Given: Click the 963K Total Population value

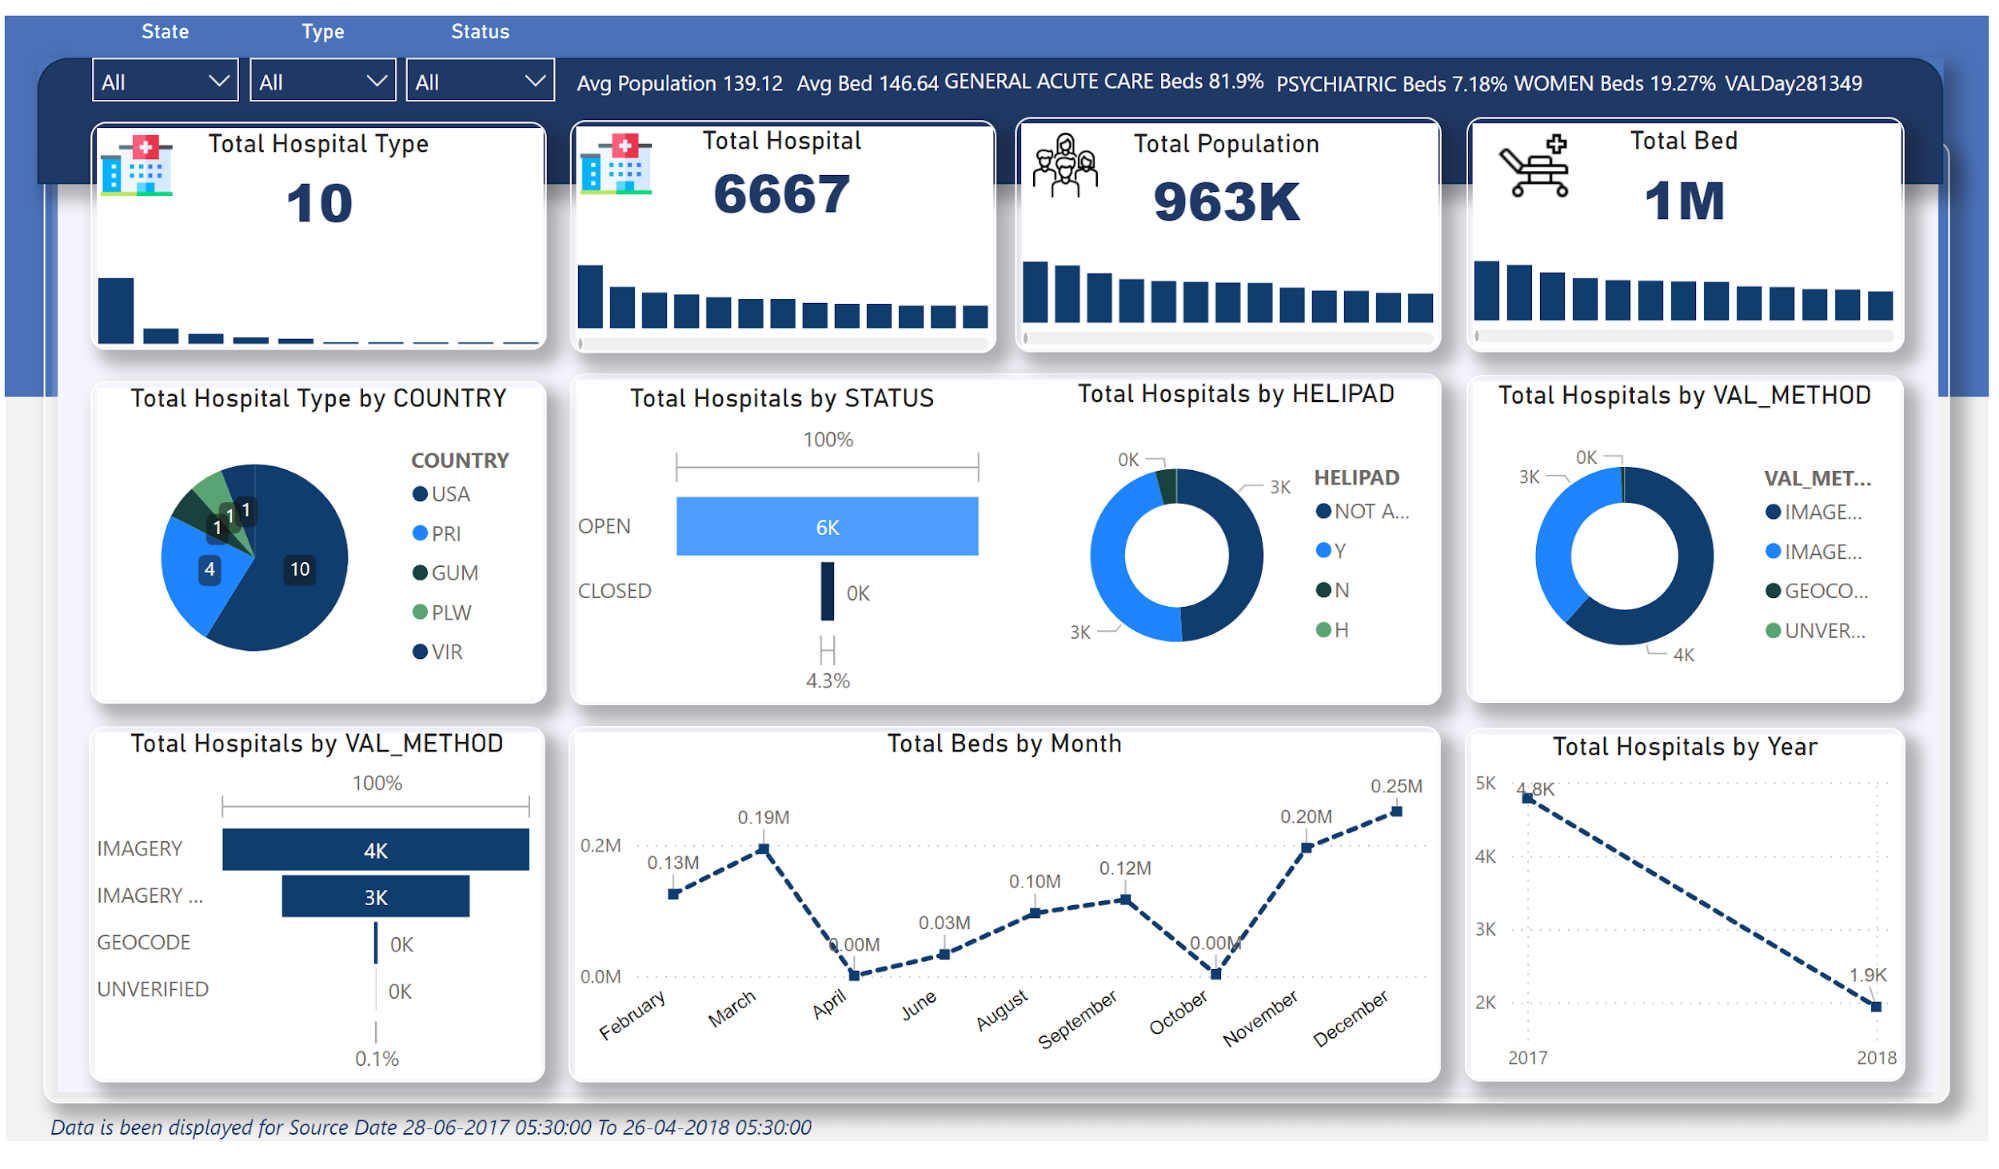Looking at the screenshot, I should pyautogui.click(x=1226, y=201).
